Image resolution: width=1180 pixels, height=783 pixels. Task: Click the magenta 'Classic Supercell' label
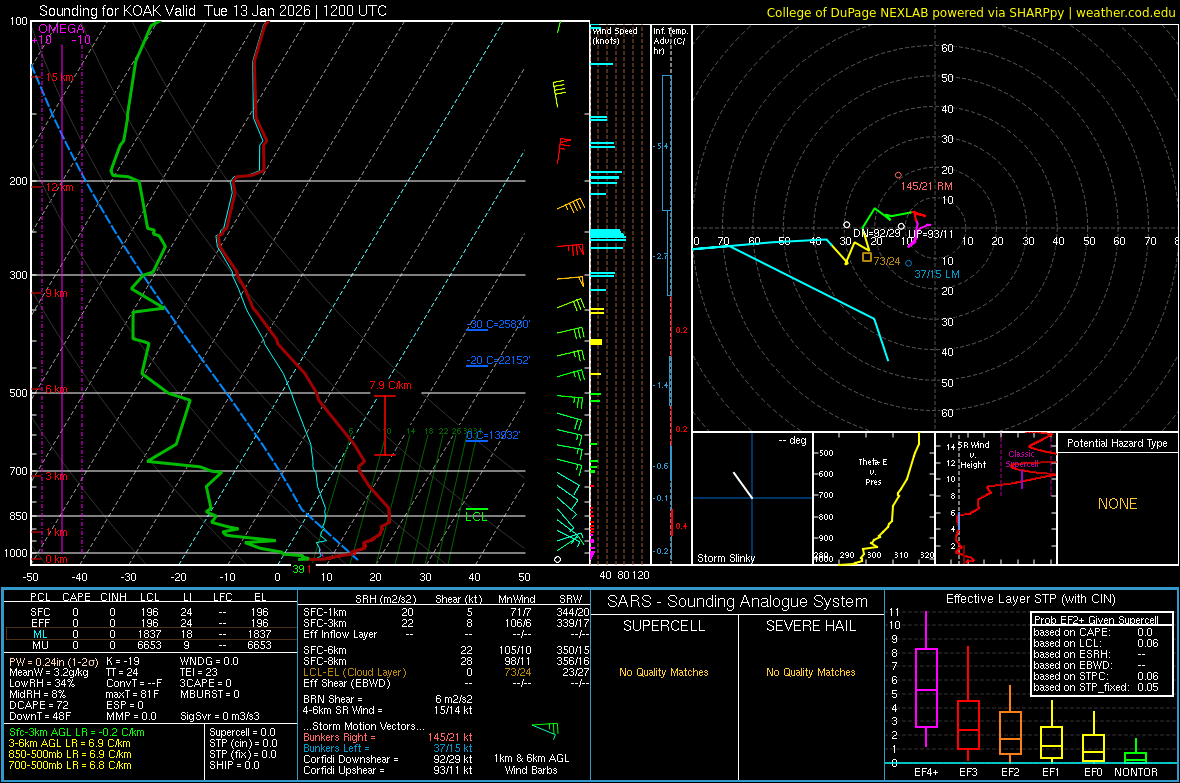(1022, 459)
